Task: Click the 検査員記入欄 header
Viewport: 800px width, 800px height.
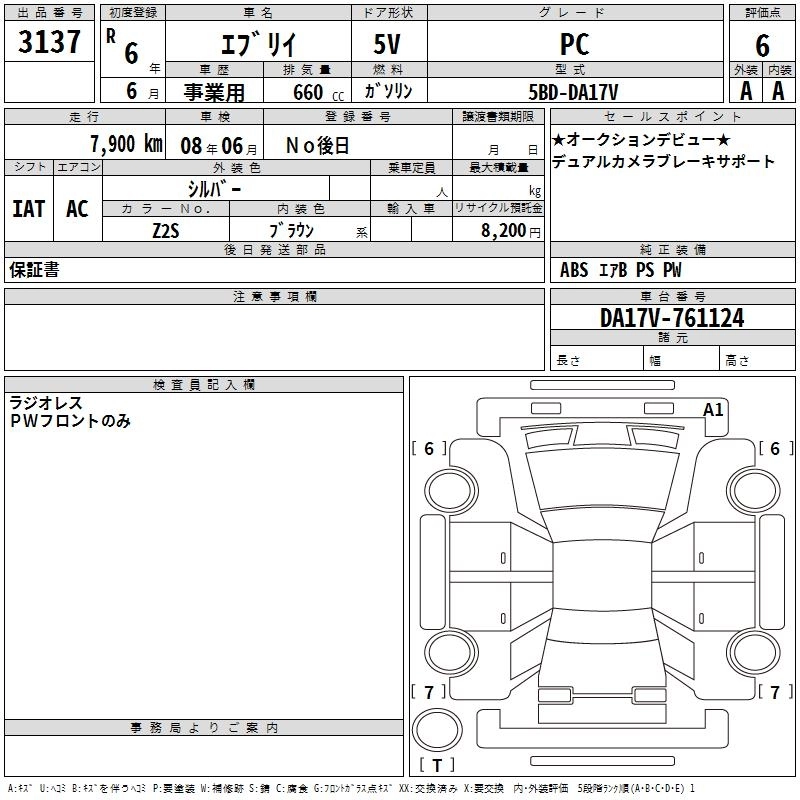Action: click(204, 385)
